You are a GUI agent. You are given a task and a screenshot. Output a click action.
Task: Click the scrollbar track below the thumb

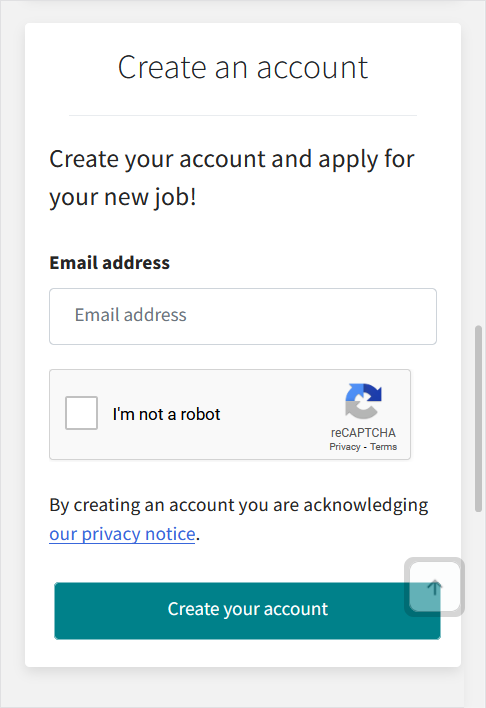(478, 610)
